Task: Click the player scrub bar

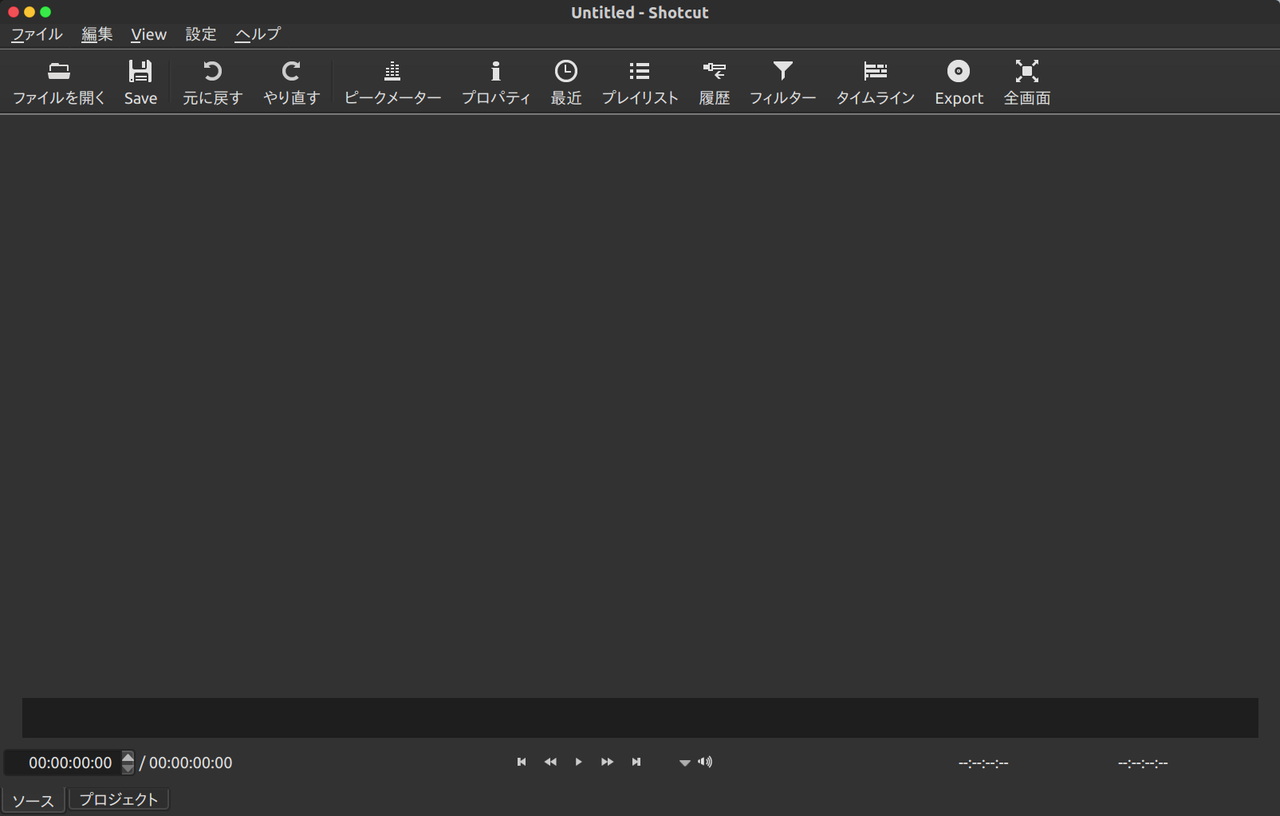Action: coord(640,718)
